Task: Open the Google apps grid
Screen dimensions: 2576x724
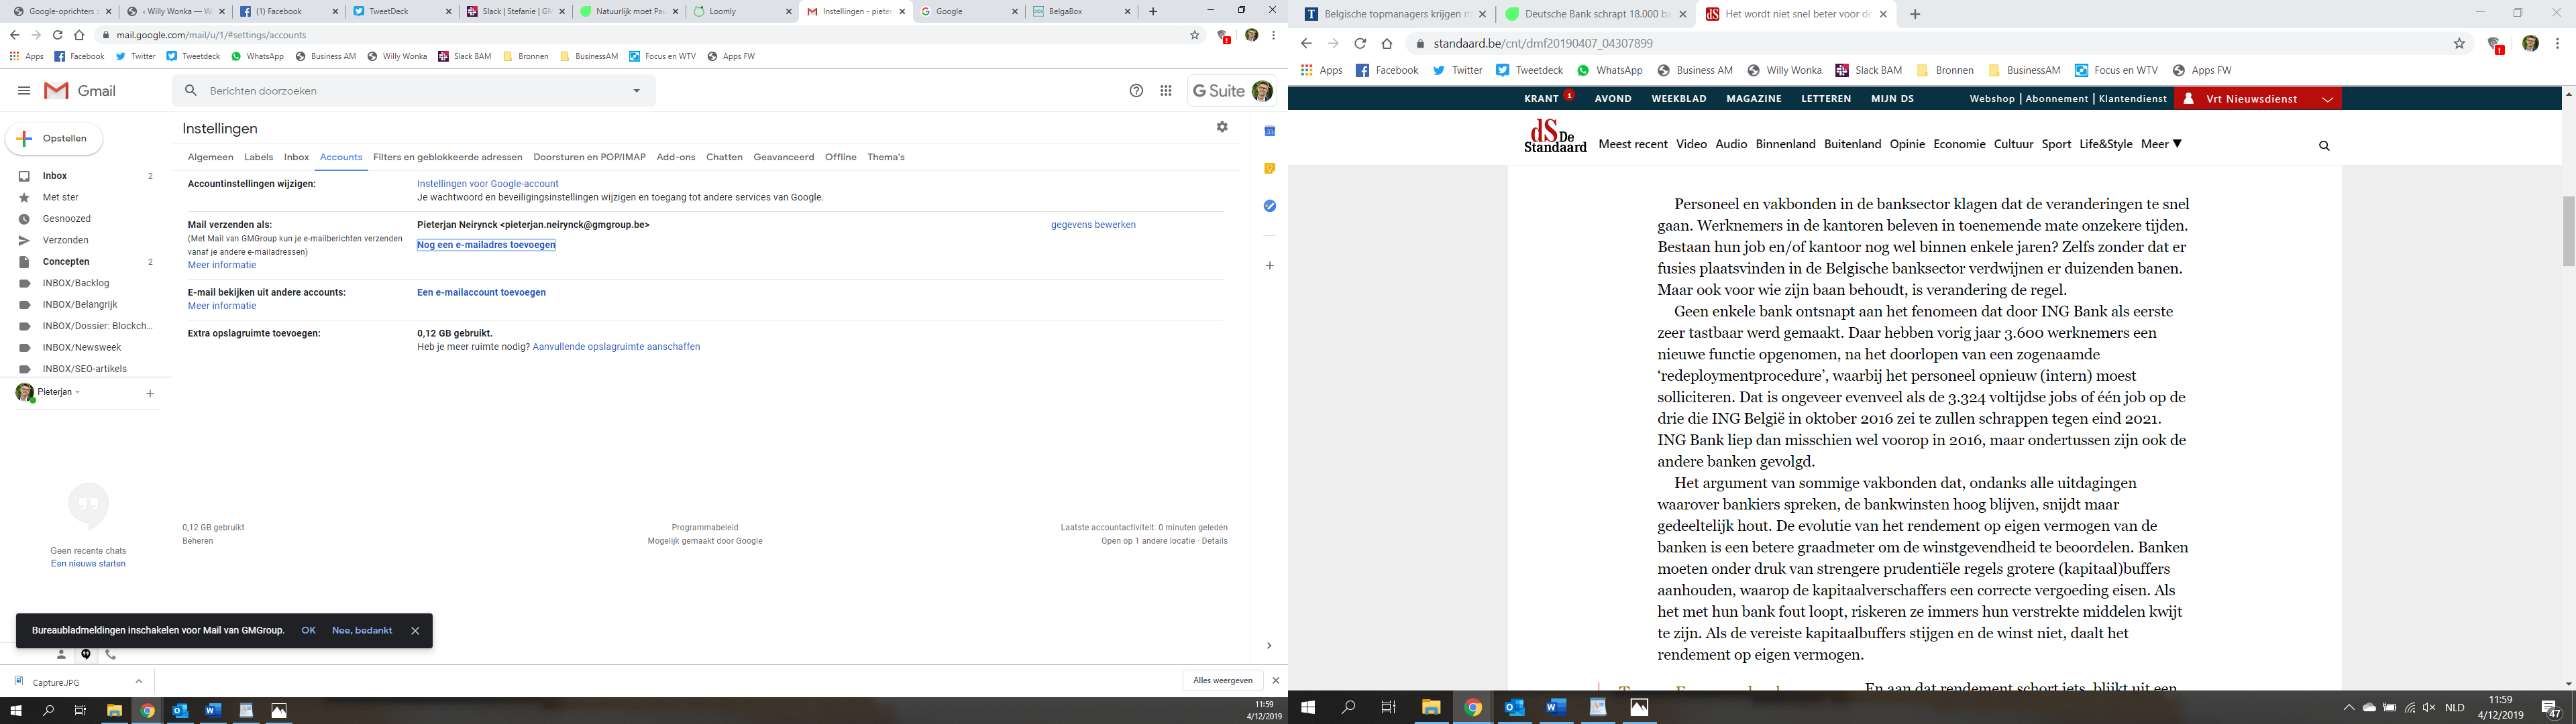Action: (1165, 91)
